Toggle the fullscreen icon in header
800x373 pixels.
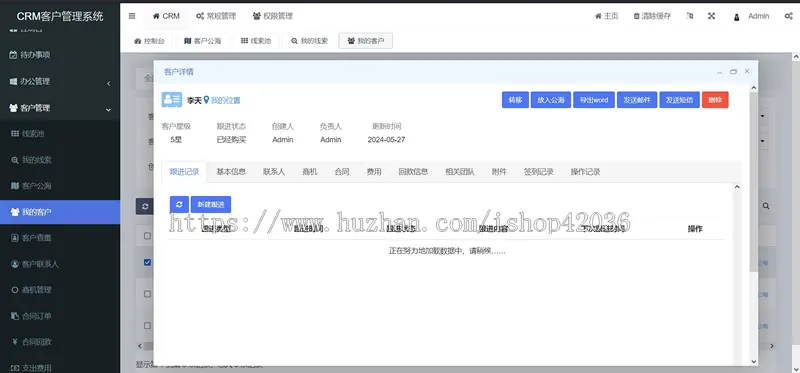click(711, 16)
